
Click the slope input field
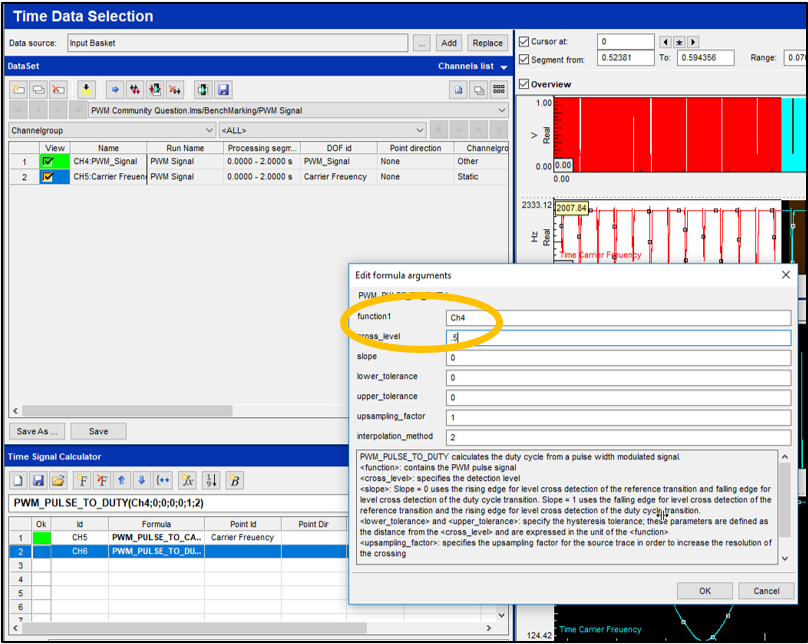click(618, 358)
